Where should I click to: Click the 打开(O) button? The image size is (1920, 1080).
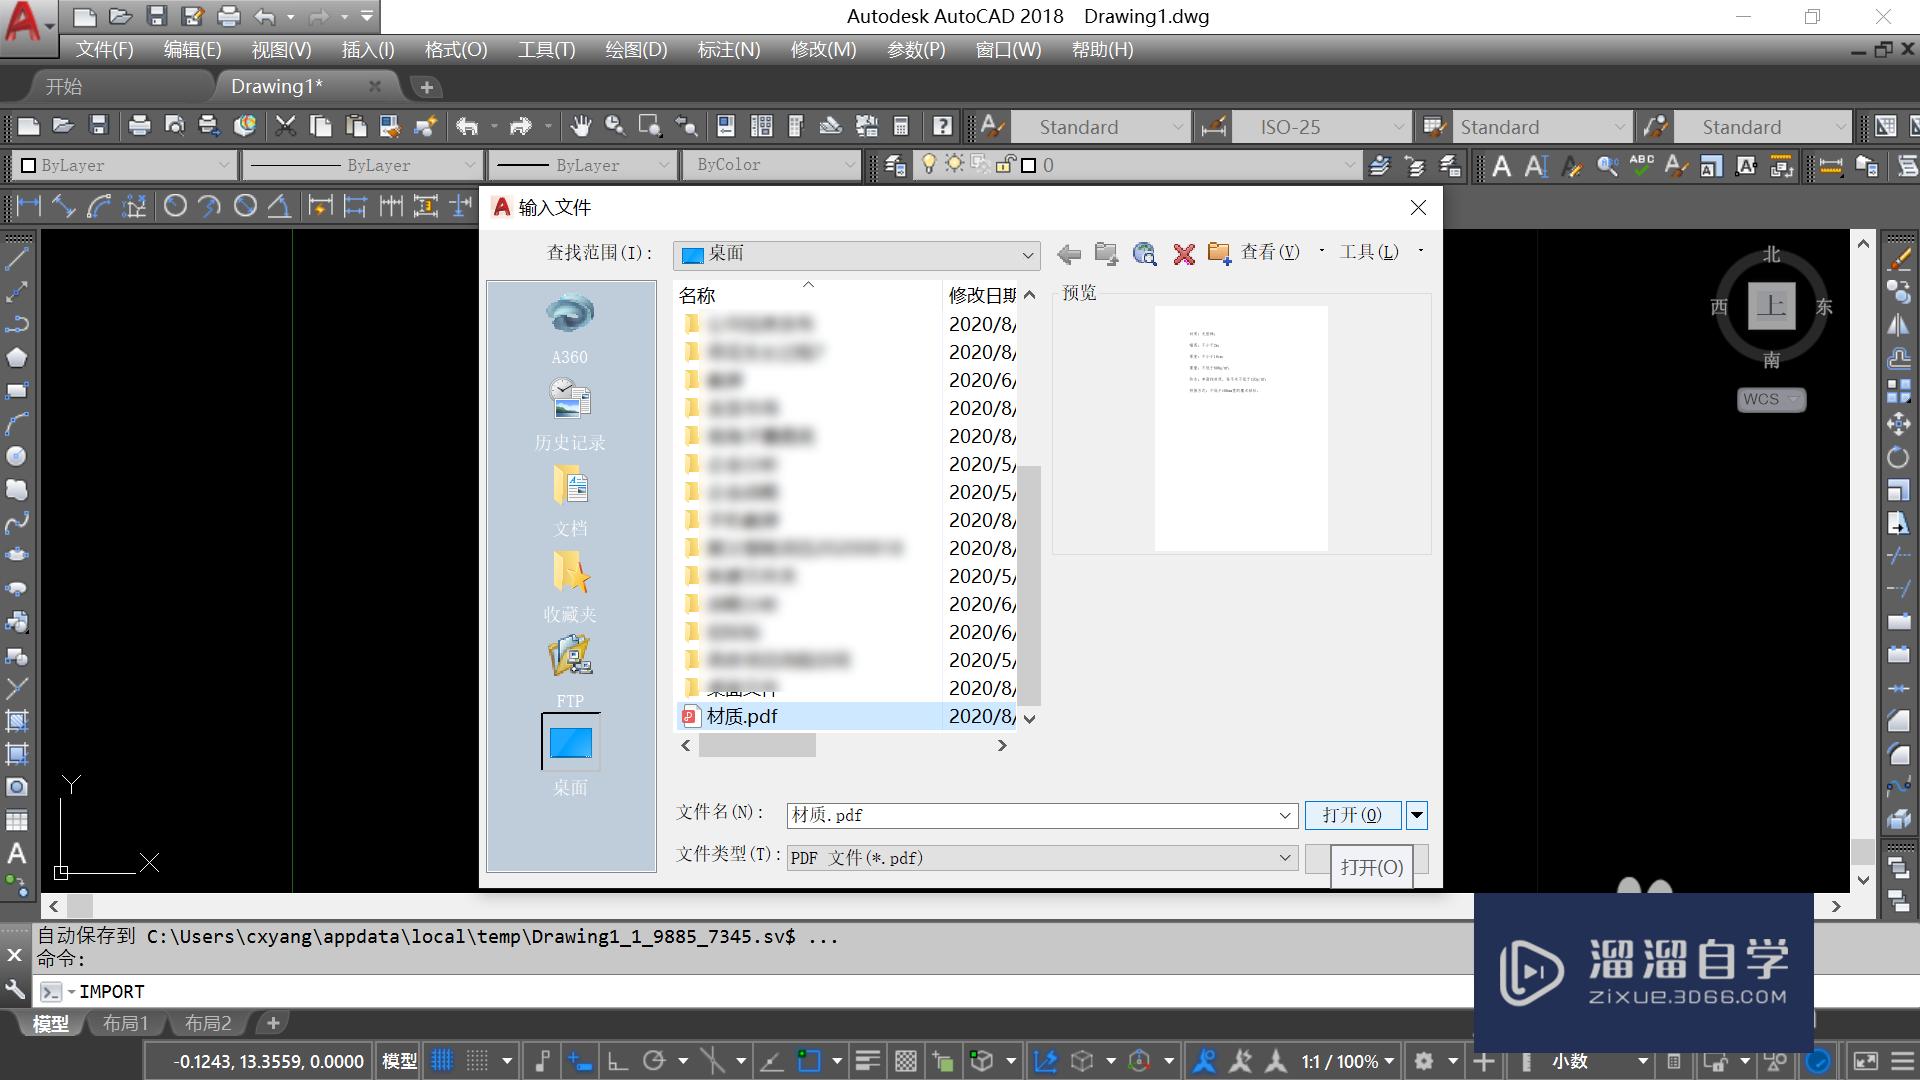1352,816
